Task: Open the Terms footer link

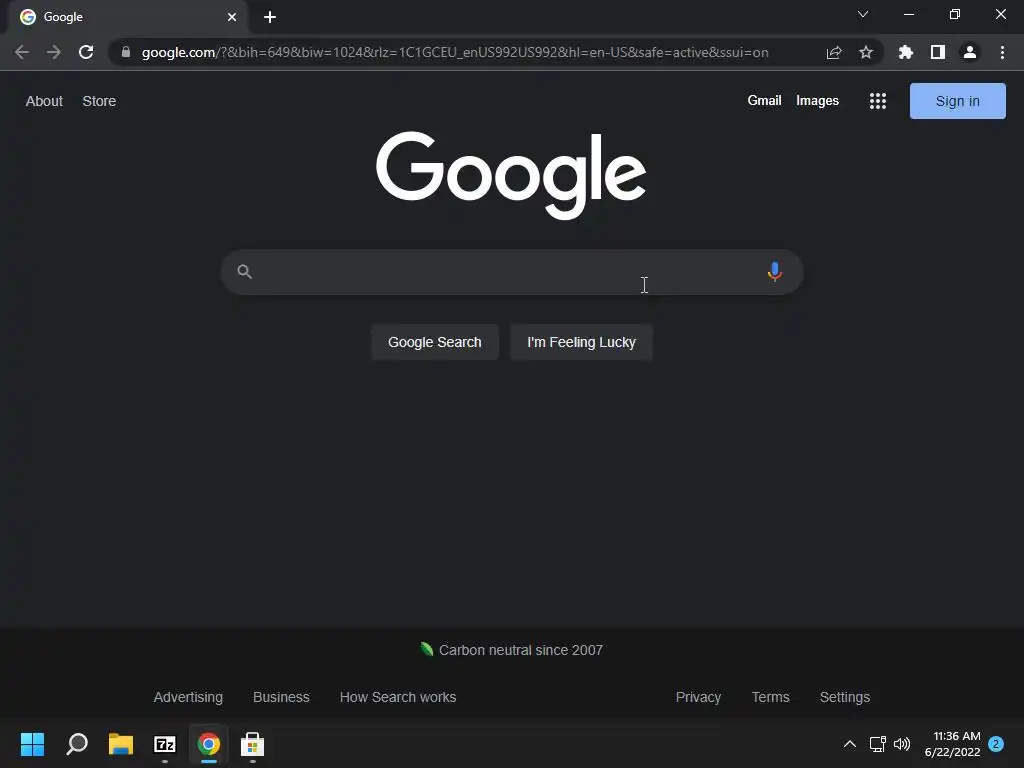Action: click(x=771, y=697)
